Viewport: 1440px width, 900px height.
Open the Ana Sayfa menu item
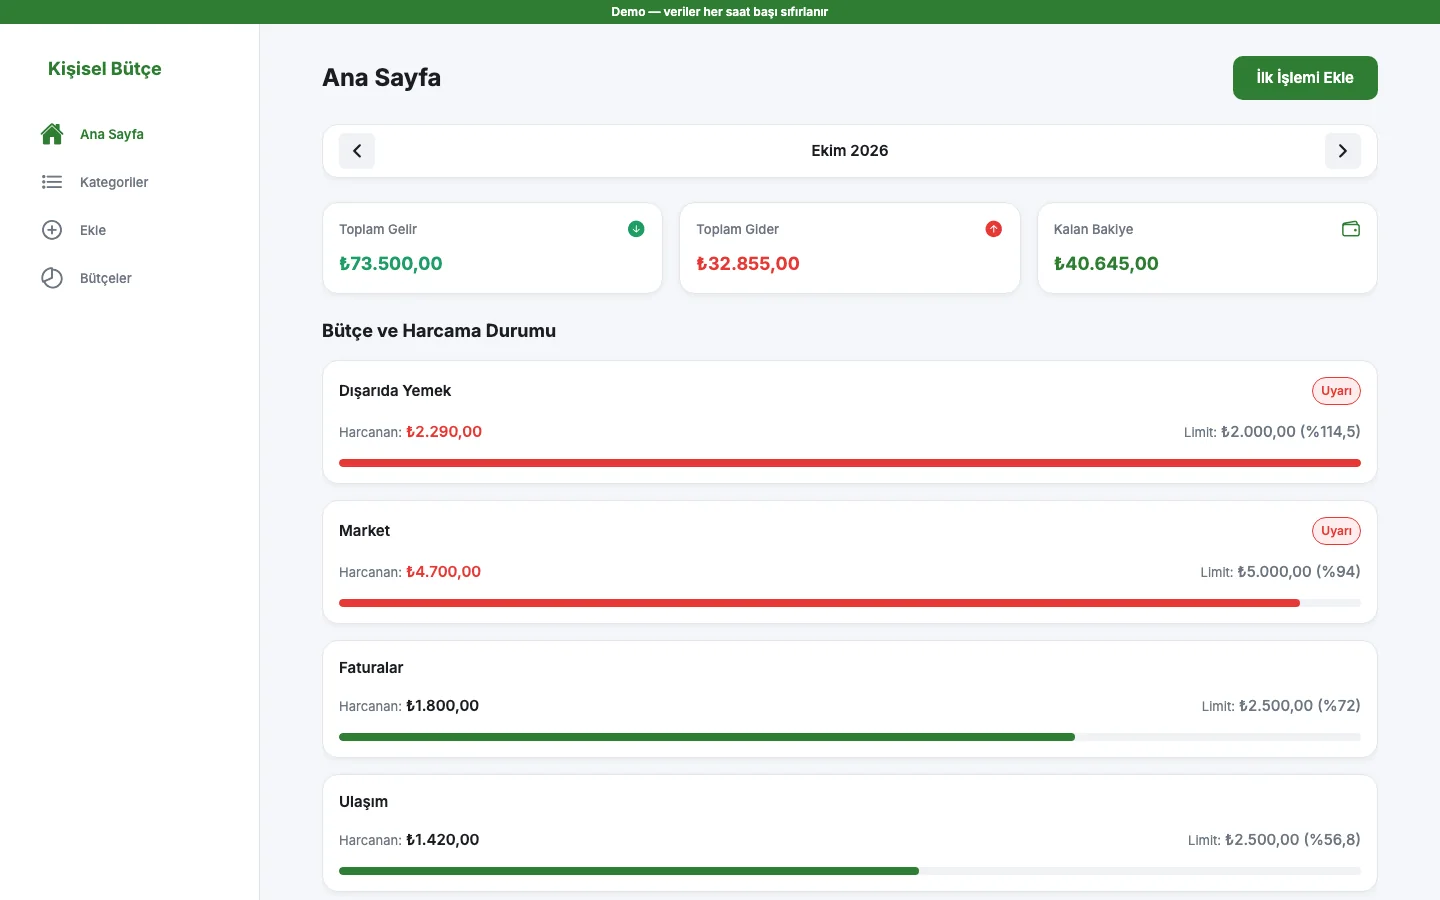pos(130,134)
